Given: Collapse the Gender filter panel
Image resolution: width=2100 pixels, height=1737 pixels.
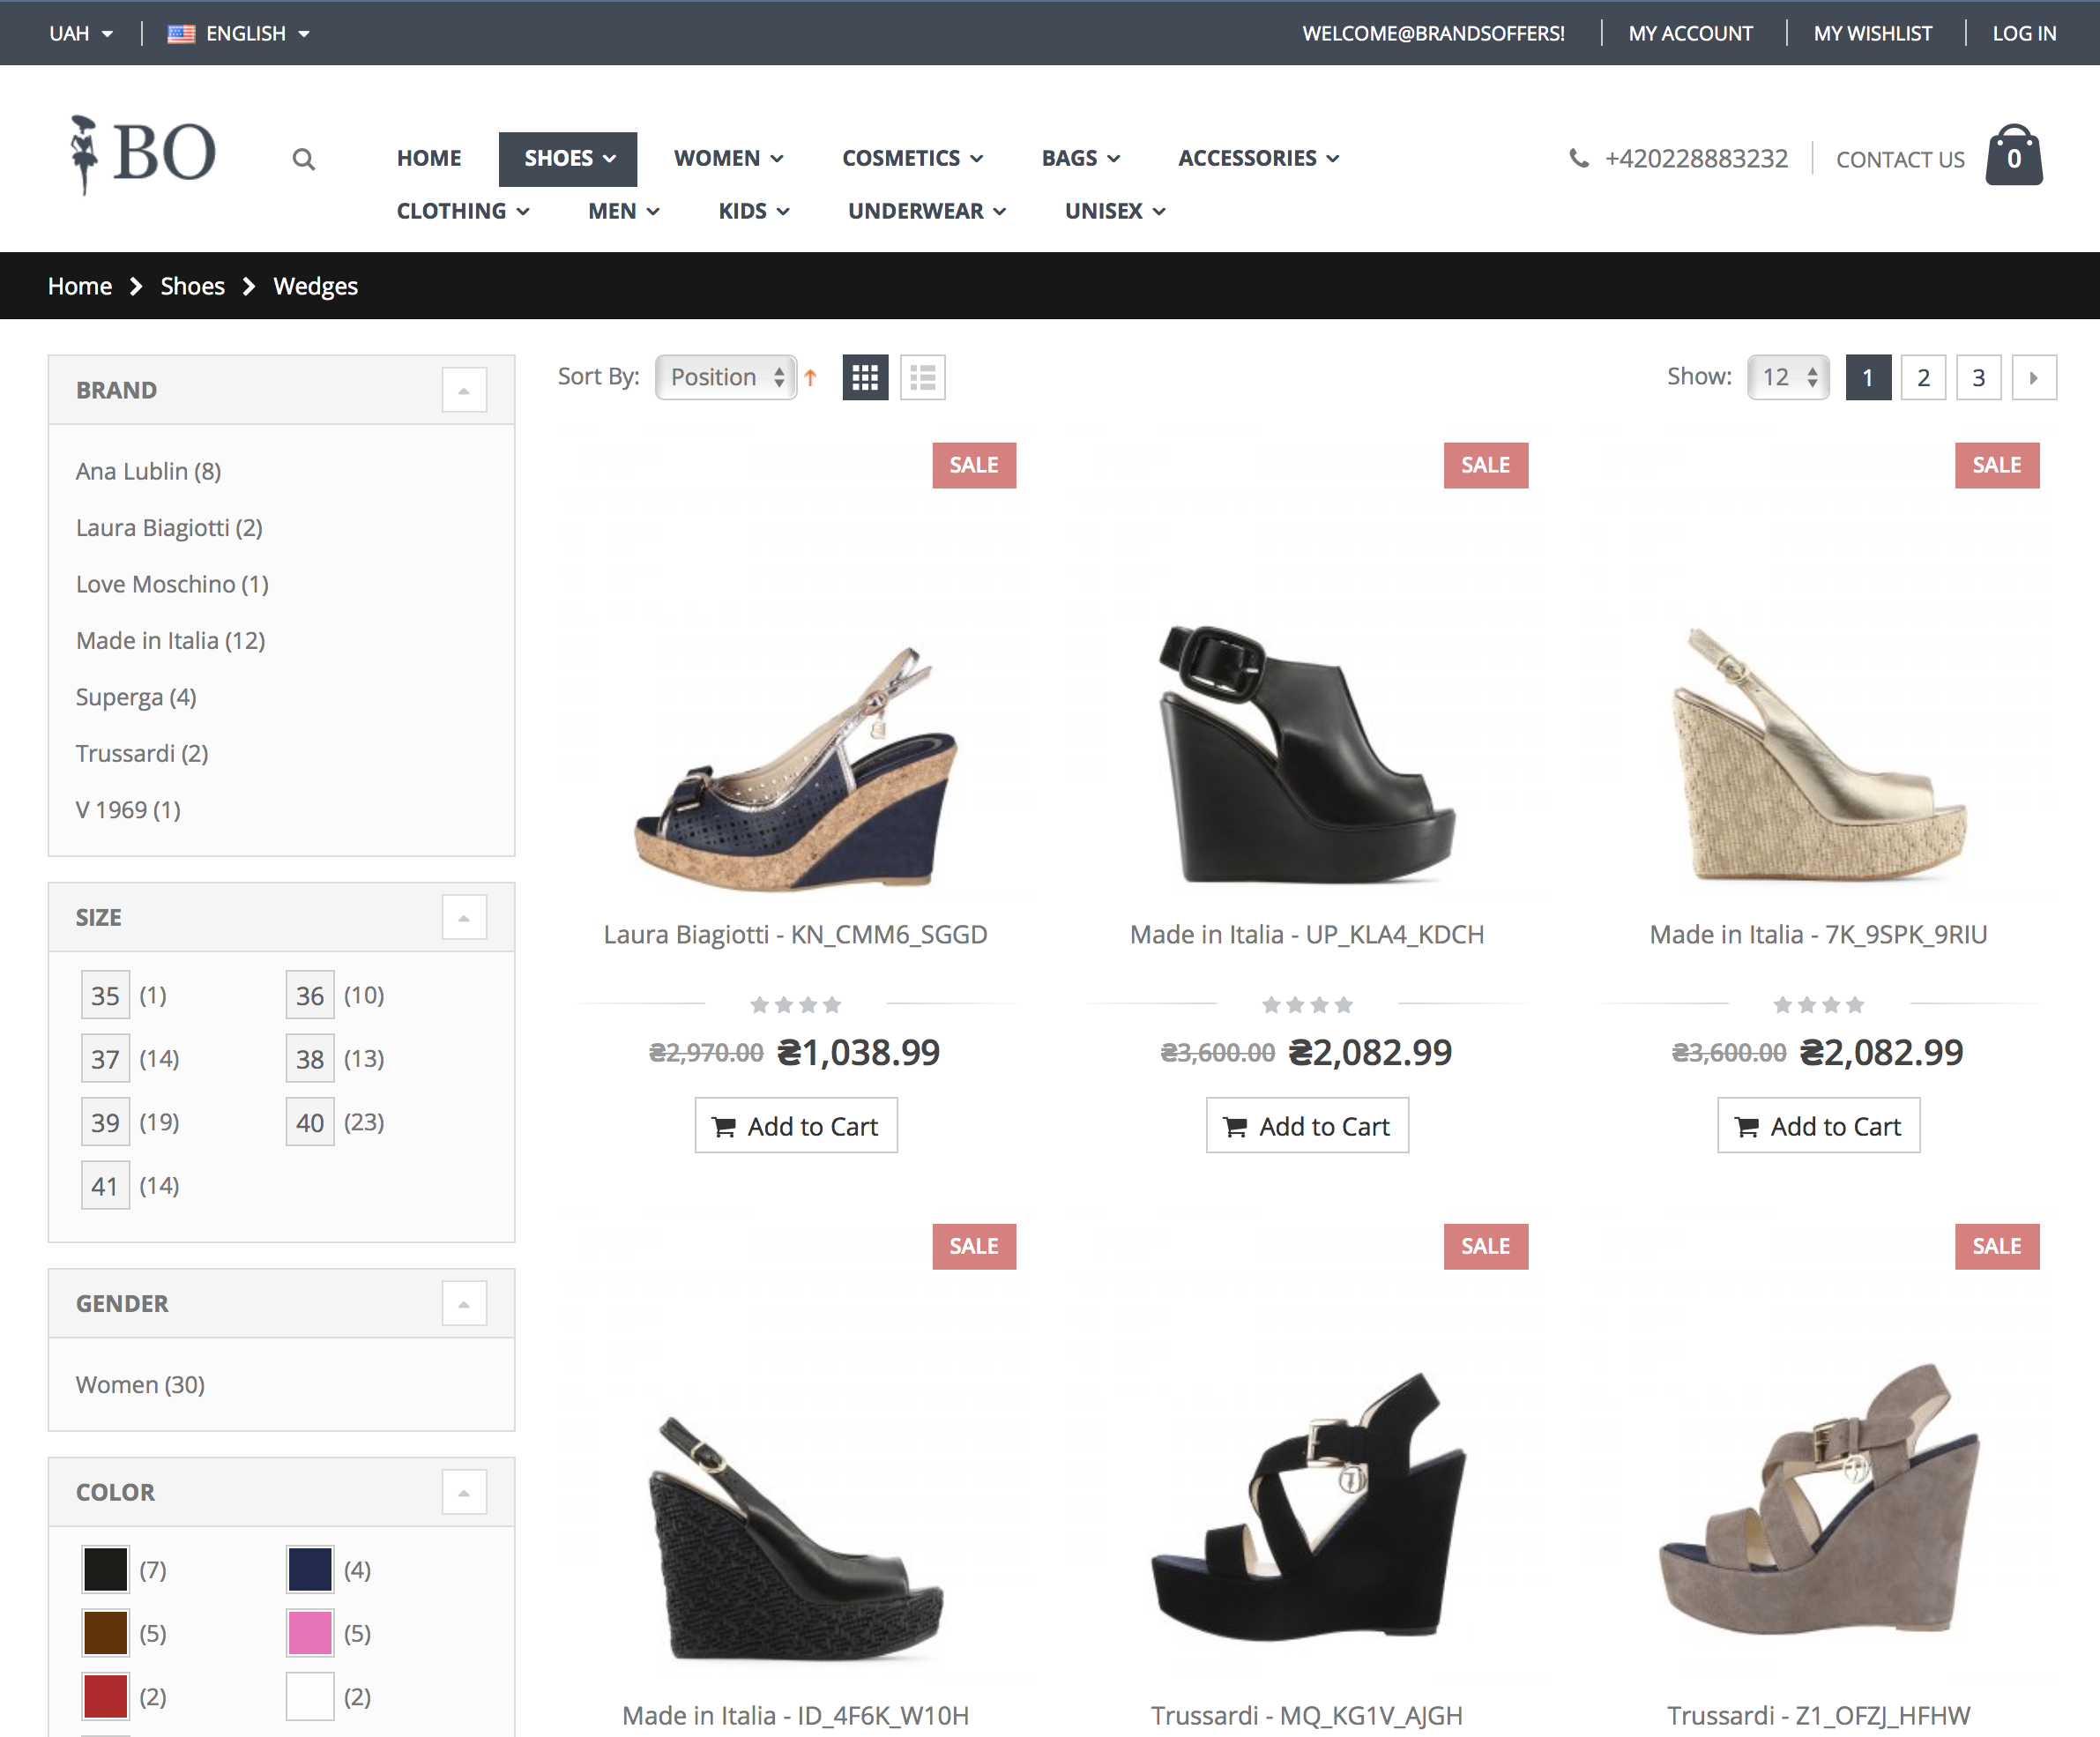Looking at the screenshot, I should pos(464,1304).
